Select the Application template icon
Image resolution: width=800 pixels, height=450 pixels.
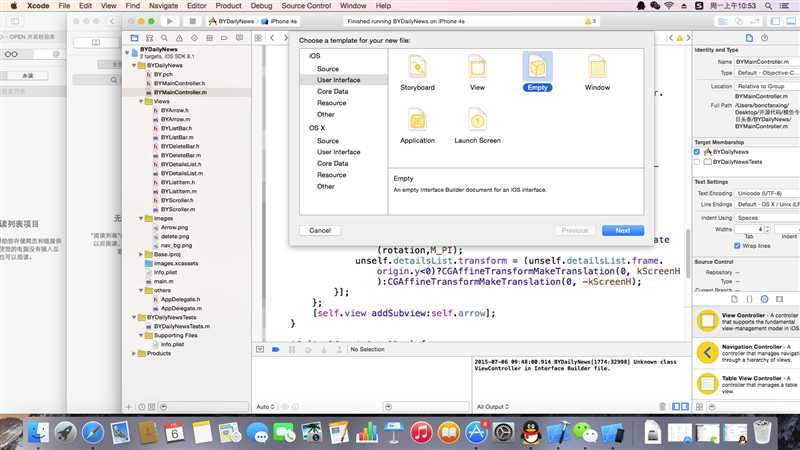[x=417, y=120]
